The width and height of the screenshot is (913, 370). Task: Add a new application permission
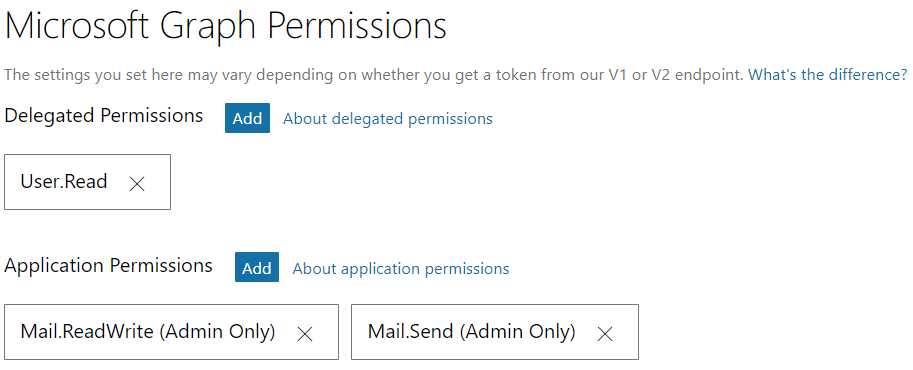[x=257, y=267]
